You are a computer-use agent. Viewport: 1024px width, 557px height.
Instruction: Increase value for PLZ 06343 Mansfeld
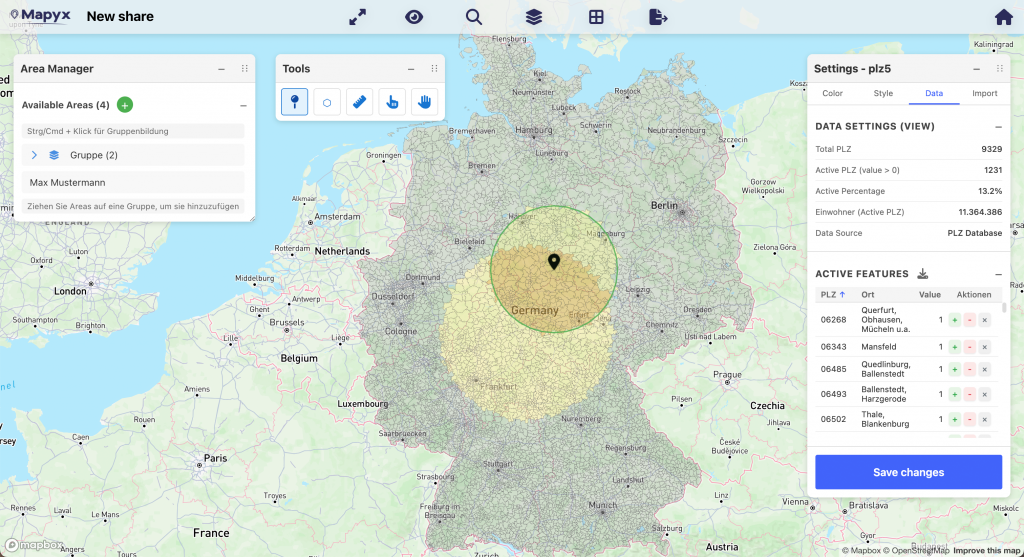[954, 347]
